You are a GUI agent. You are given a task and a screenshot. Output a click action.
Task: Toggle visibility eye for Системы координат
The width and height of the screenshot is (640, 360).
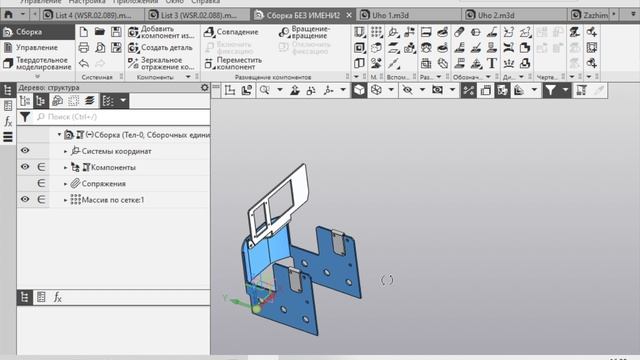[x=25, y=151]
